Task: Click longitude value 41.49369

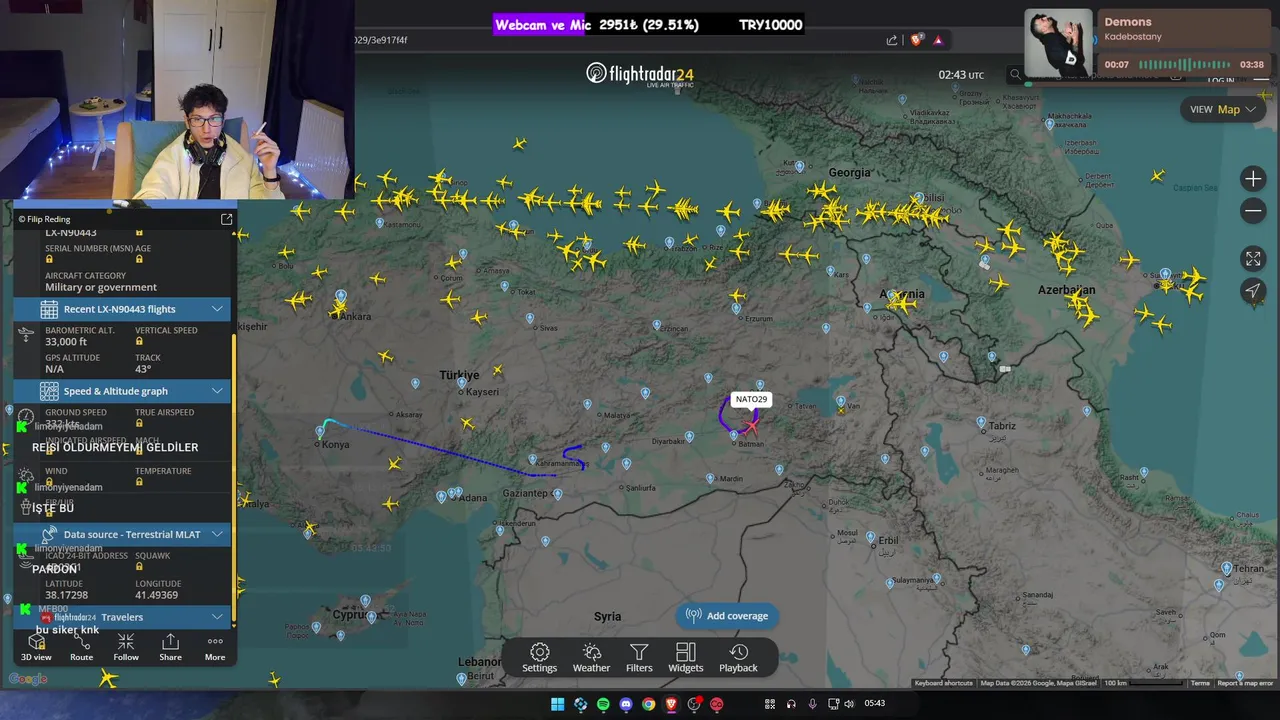Action: [x=156, y=595]
